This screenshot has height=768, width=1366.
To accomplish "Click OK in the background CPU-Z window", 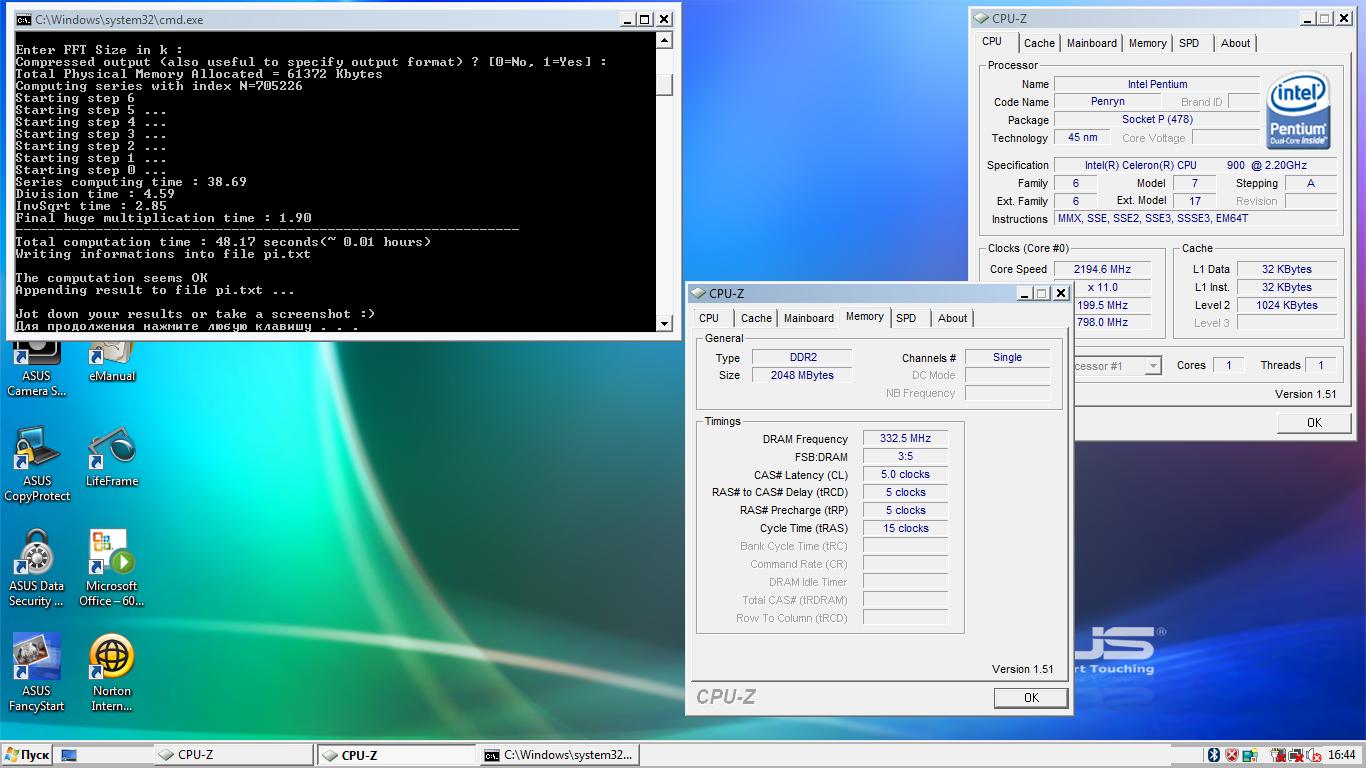I will pyautogui.click(x=1314, y=423).
